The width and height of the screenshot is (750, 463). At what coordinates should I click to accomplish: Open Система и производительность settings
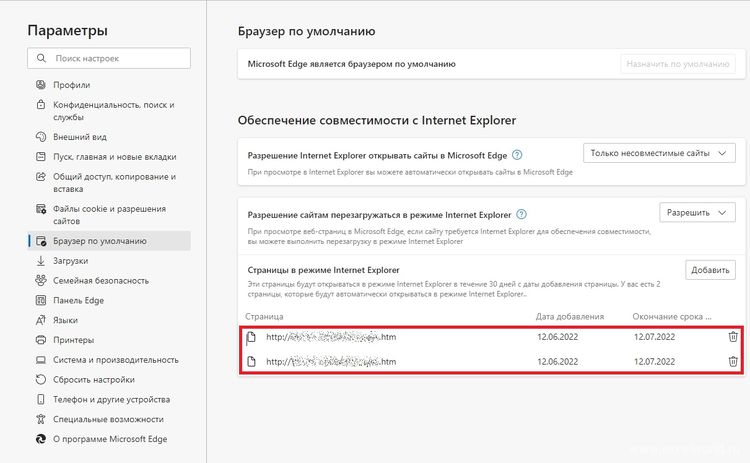point(116,360)
